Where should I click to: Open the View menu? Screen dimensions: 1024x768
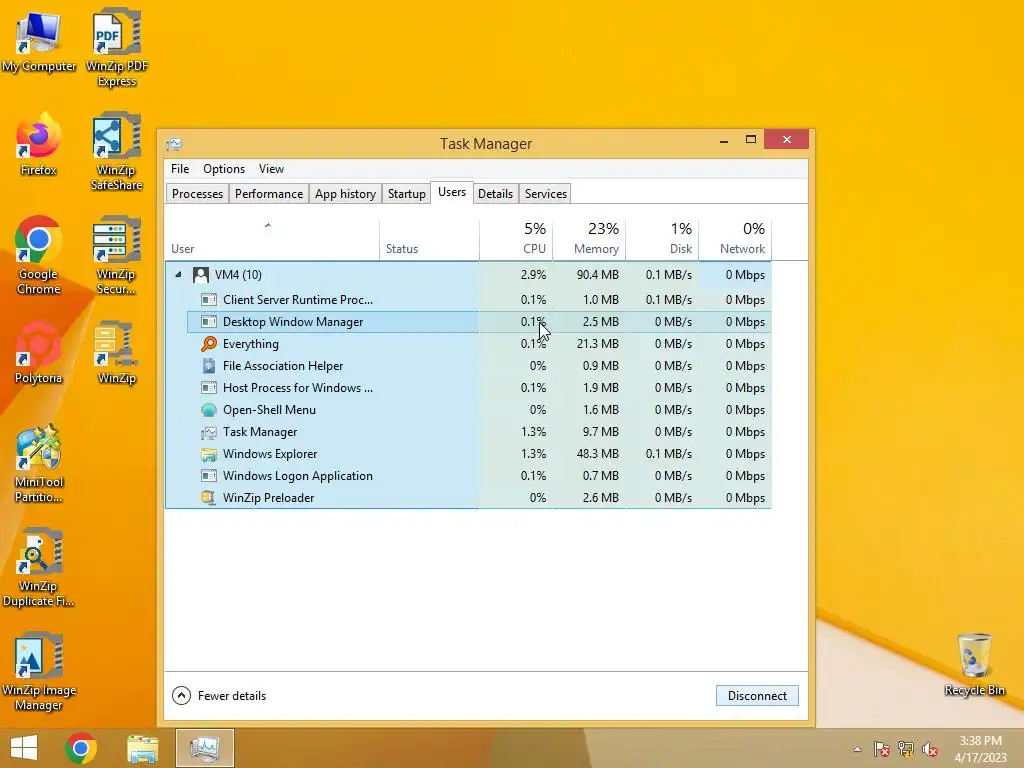[271, 169]
